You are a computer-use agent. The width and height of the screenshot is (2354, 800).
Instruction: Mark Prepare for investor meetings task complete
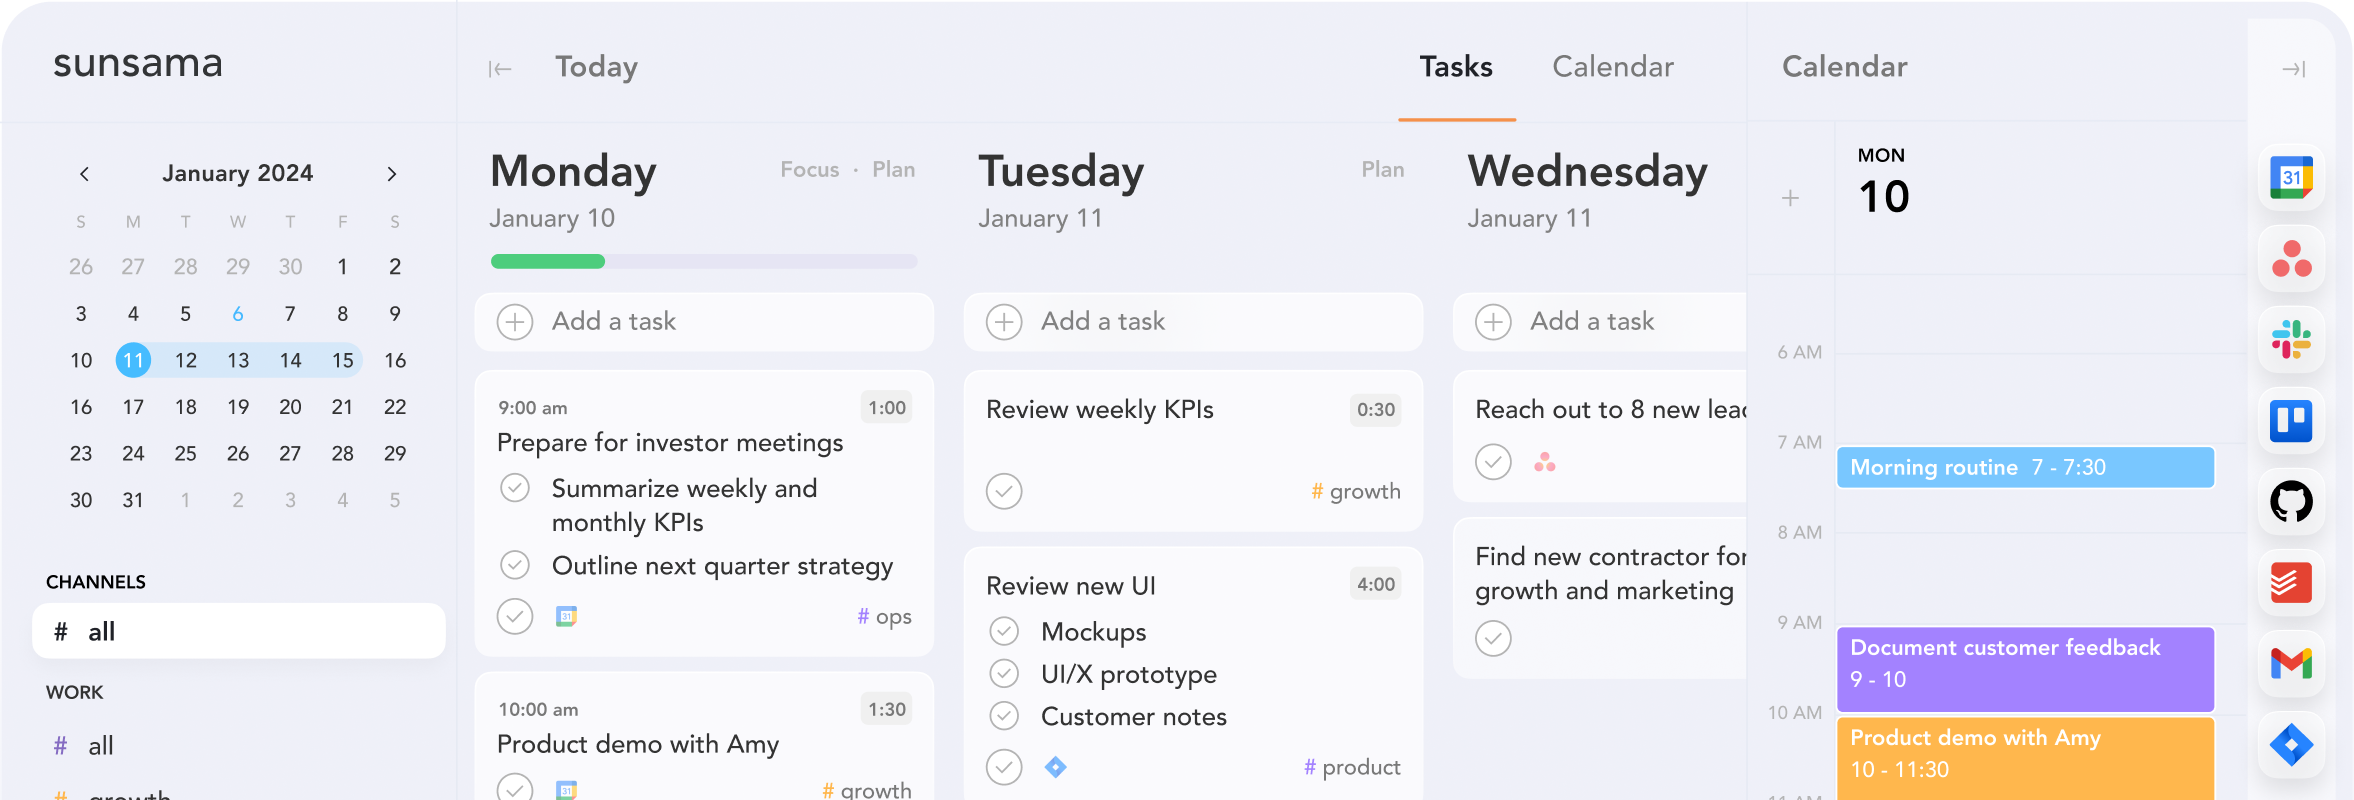515,616
